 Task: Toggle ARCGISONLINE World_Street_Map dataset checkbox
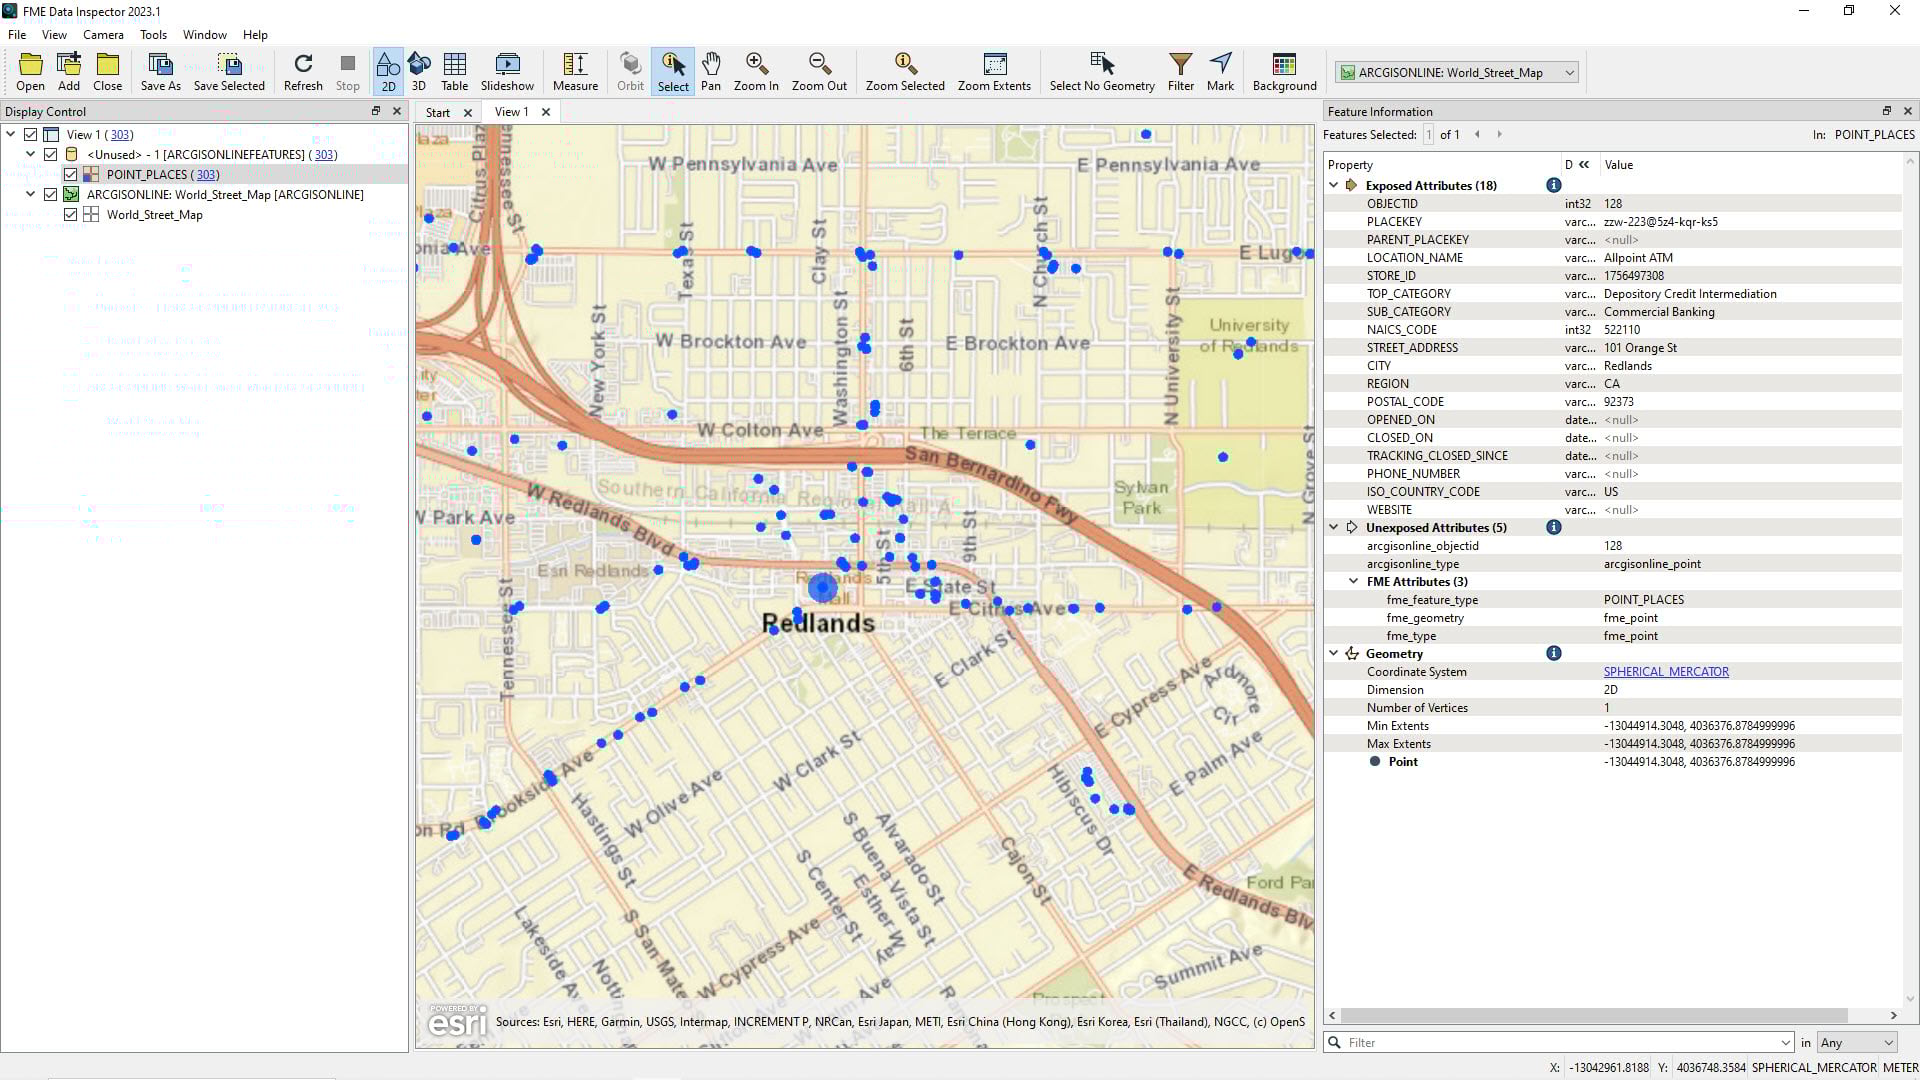[51, 194]
